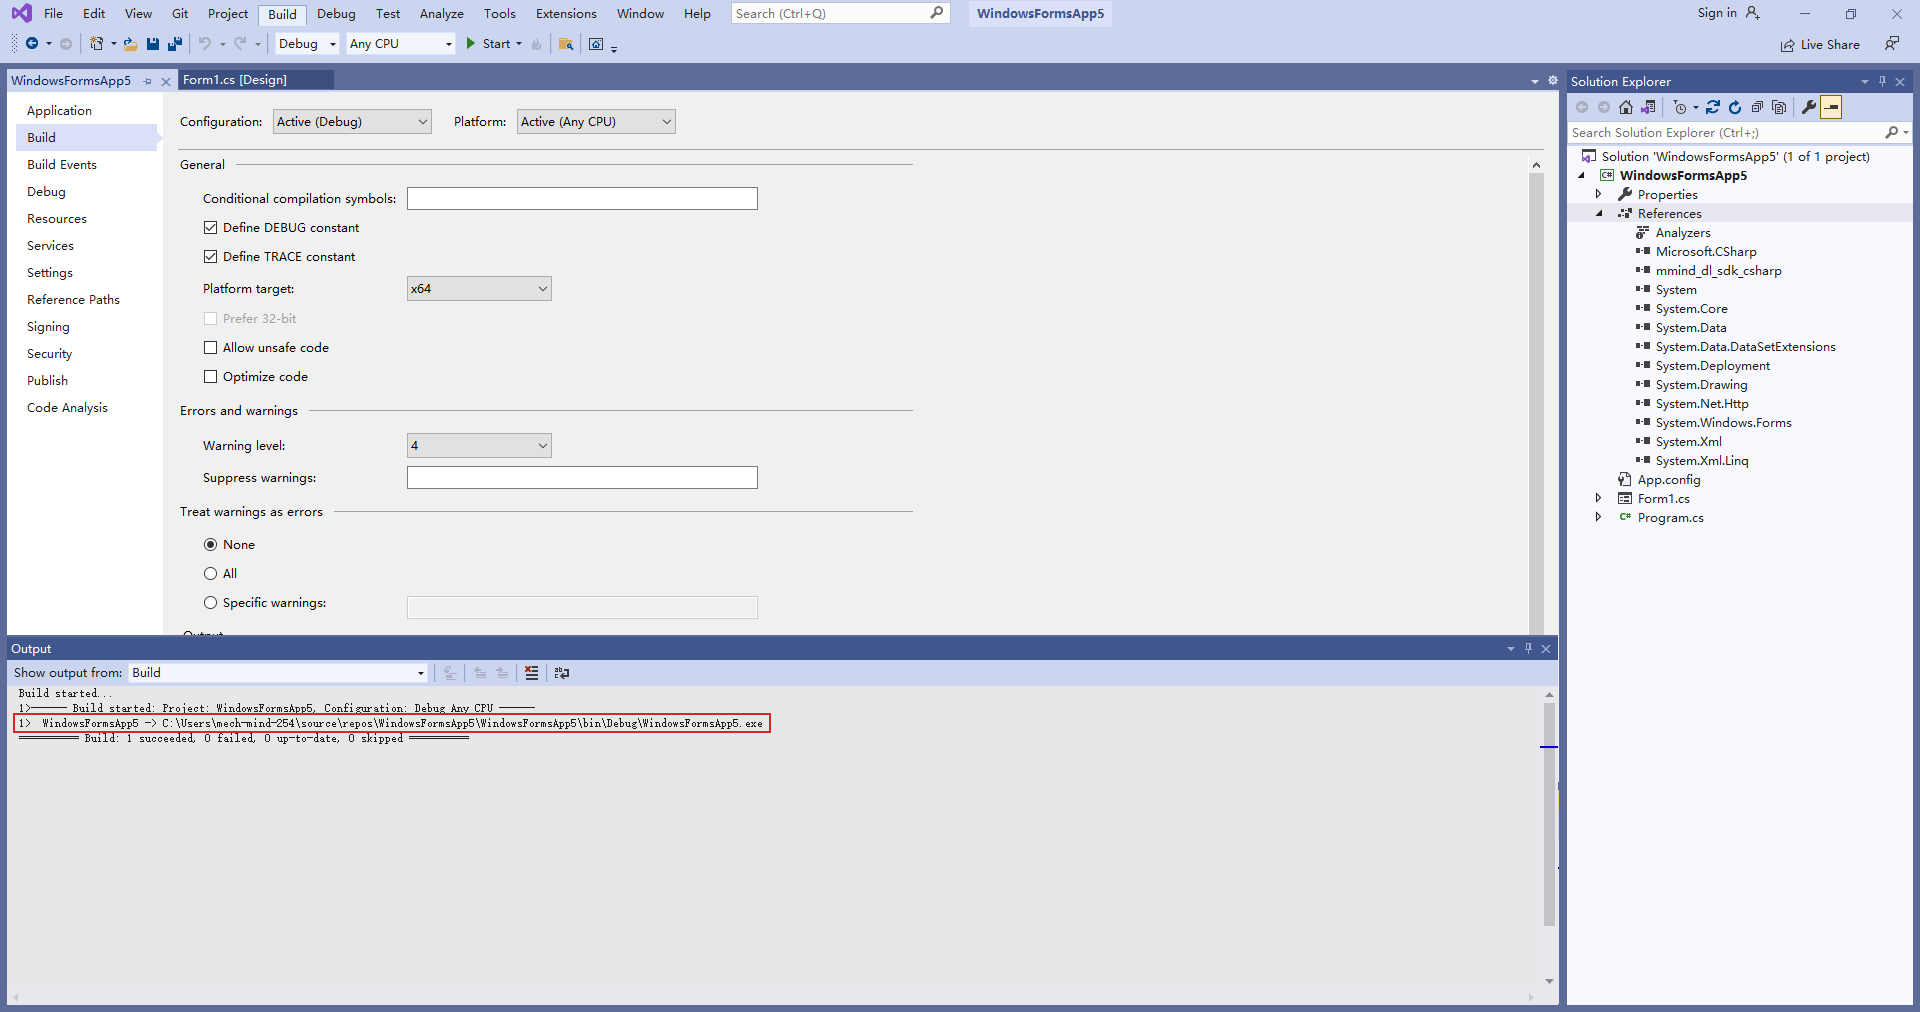Select the Specific warnings radio button
The image size is (1920, 1012).
pyautogui.click(x=210, y=603)
